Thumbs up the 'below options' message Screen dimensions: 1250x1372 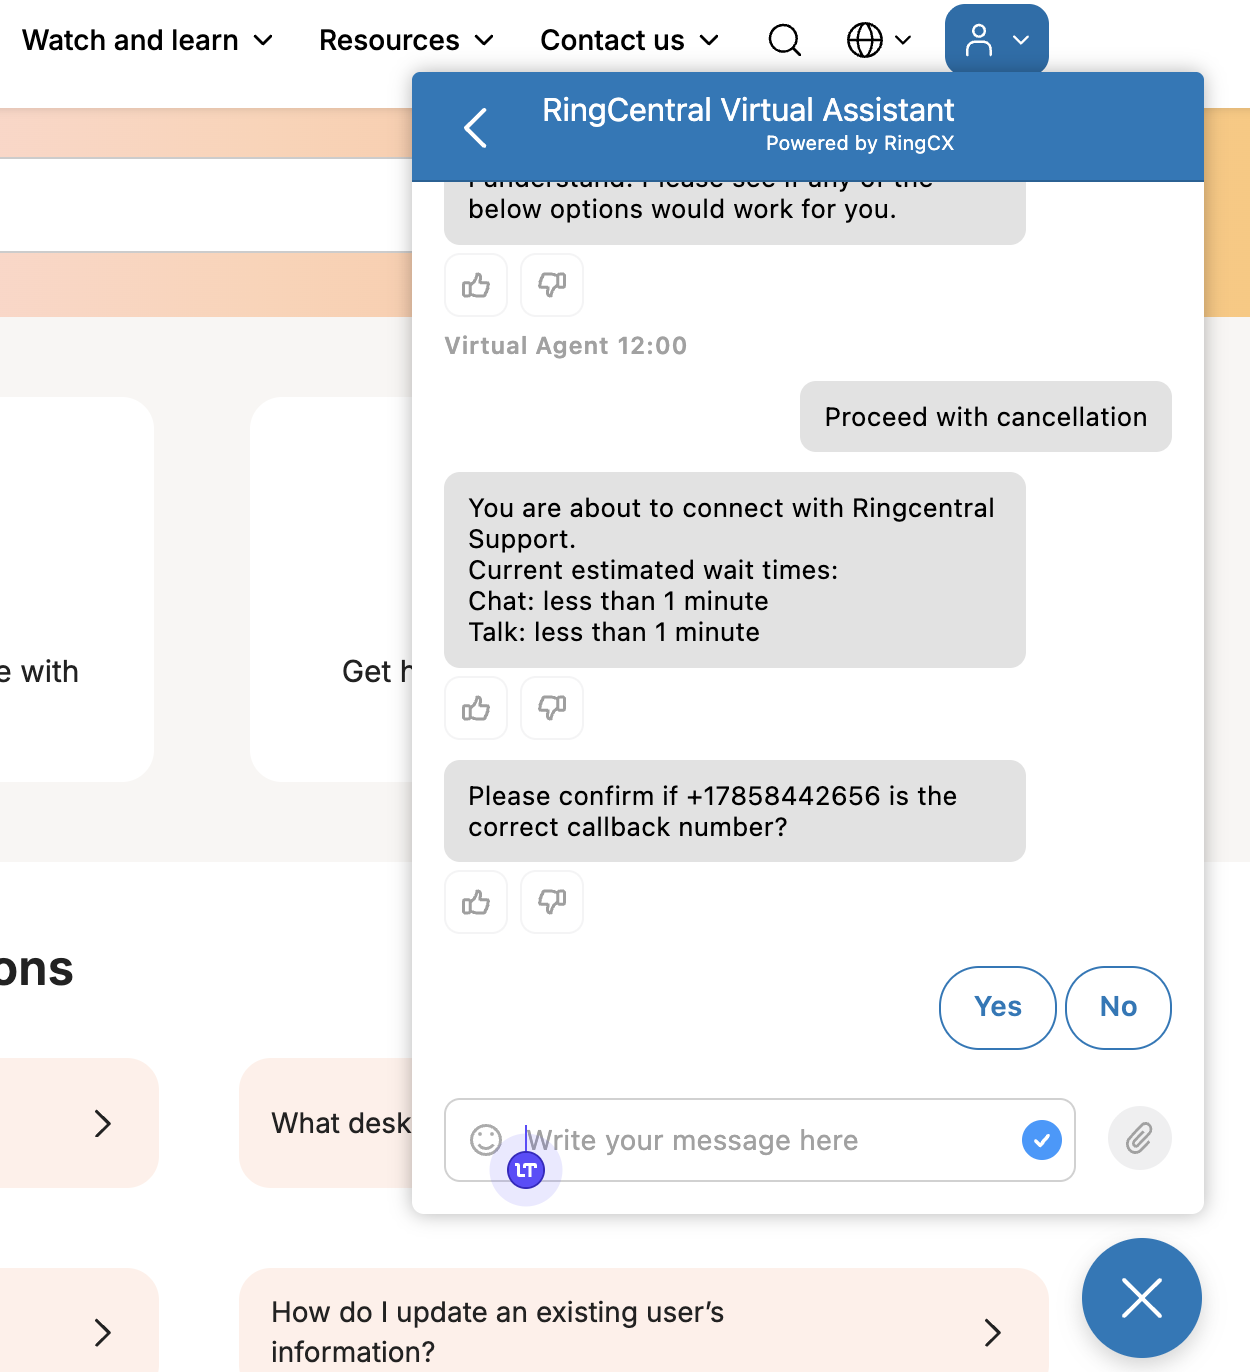(x=476, y=285)
